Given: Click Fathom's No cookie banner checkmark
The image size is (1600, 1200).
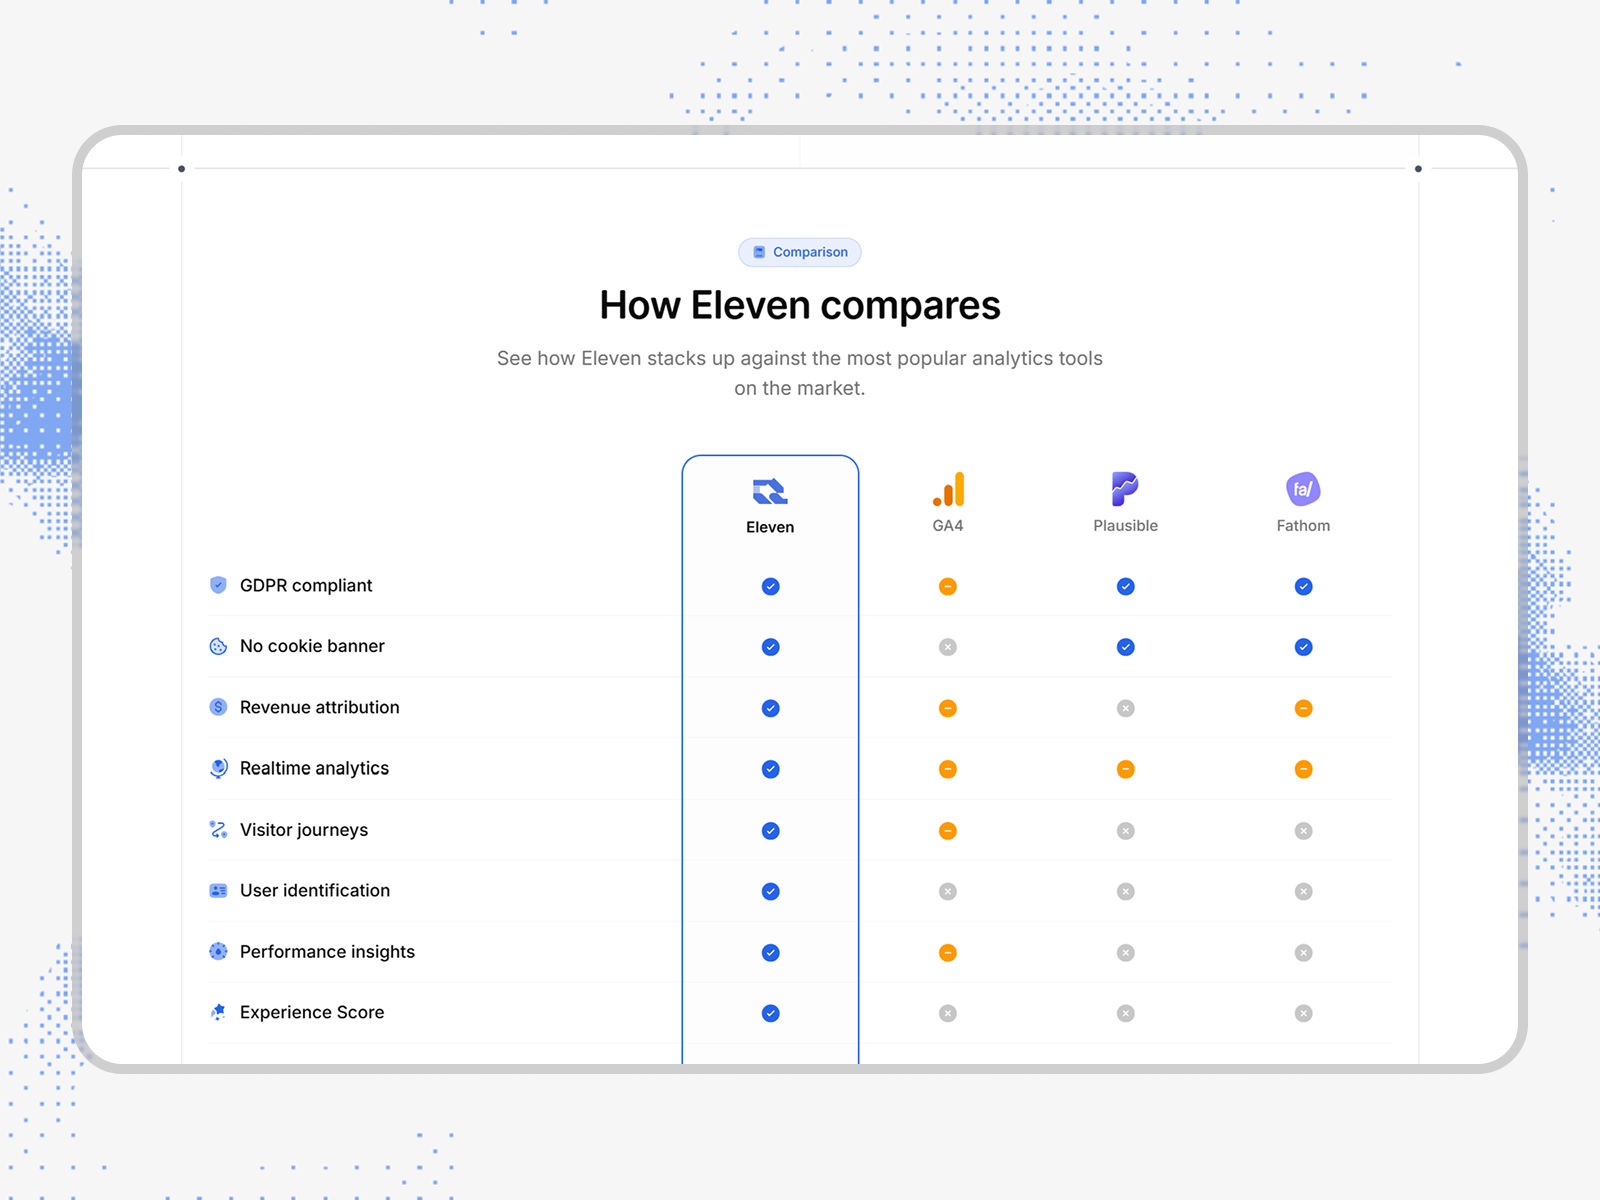Looking at the screenshot, I should coord(1303,647).
